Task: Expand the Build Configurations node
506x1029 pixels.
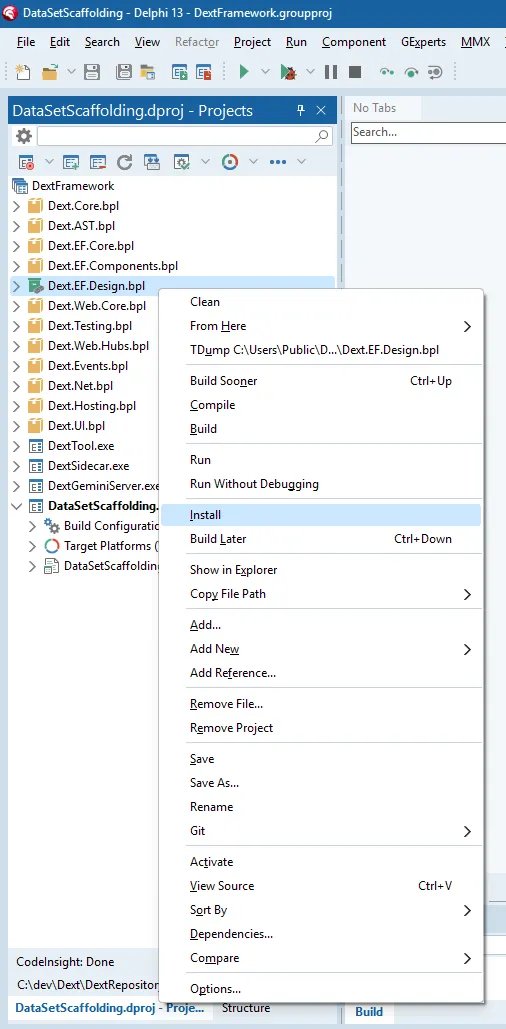Action: (32, 526)
